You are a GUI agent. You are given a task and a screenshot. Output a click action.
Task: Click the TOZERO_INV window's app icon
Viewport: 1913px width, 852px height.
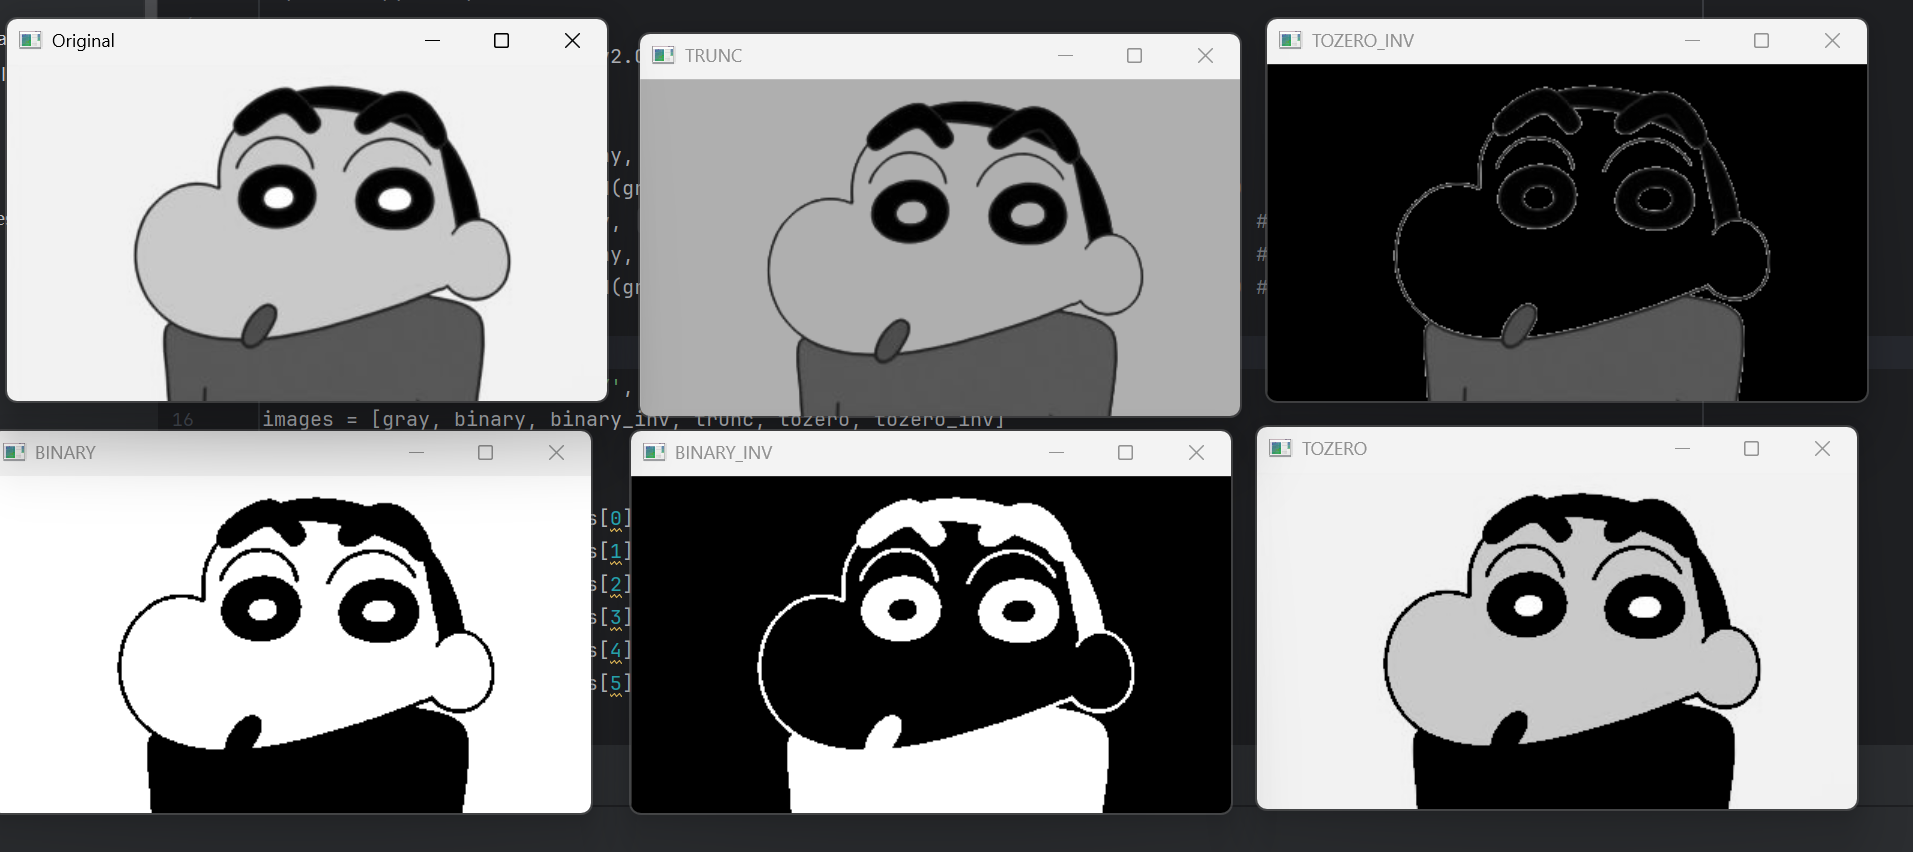[x=1291, y=40]
